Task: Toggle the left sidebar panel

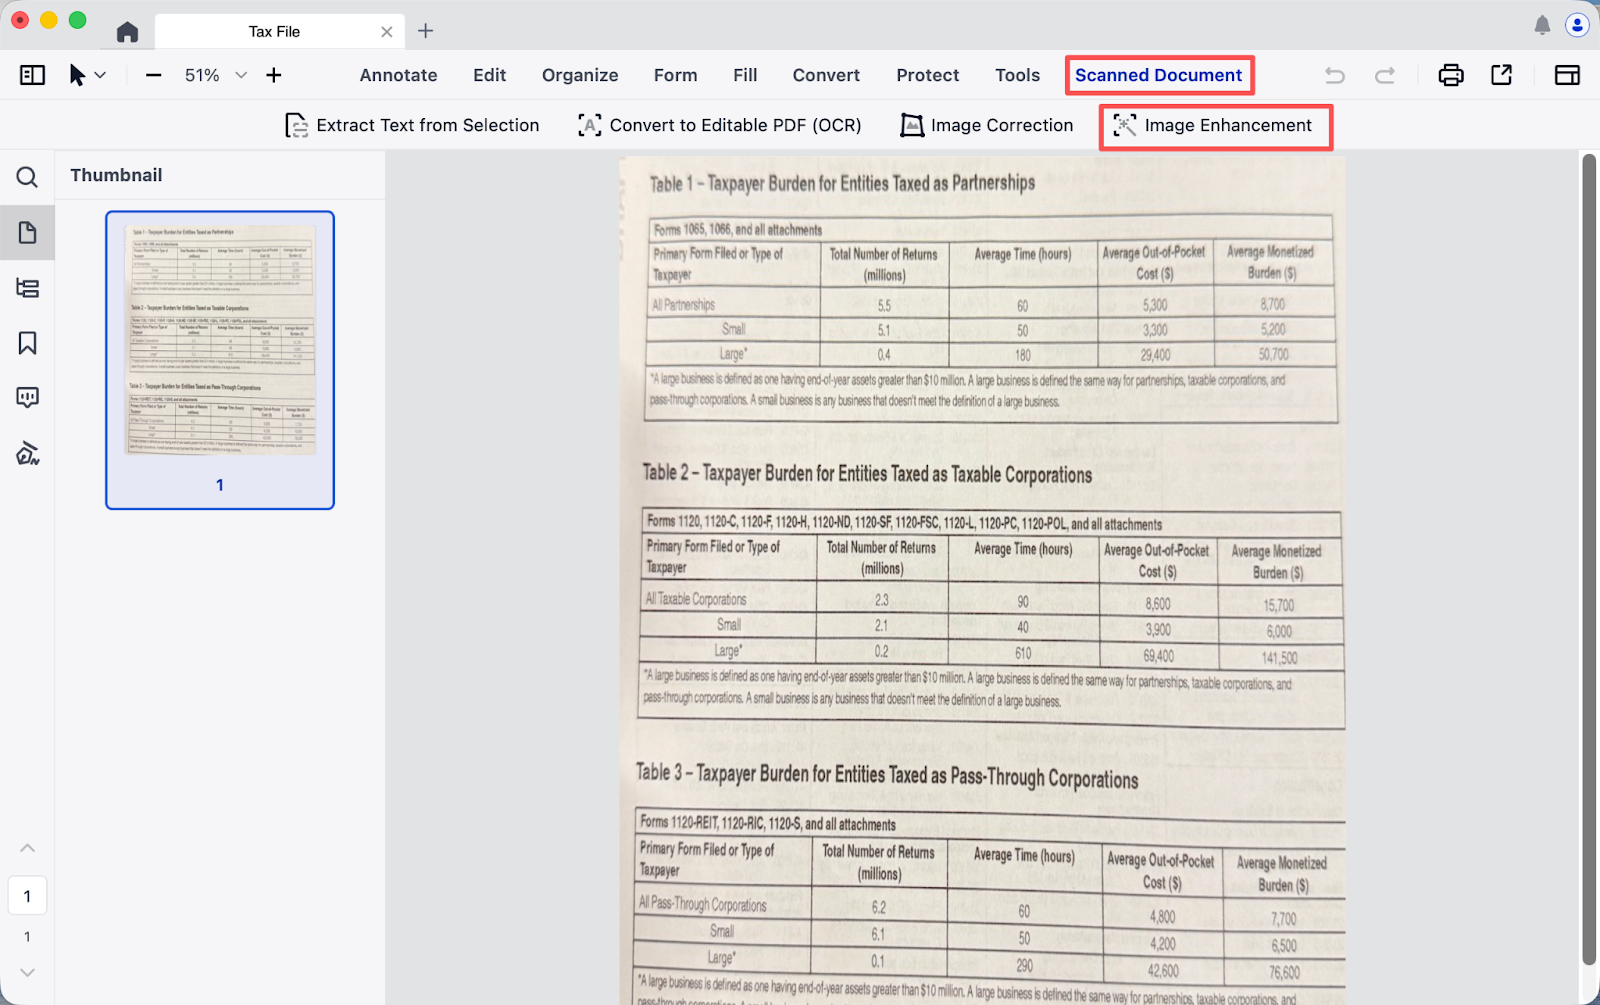Action: pos(32,75)
